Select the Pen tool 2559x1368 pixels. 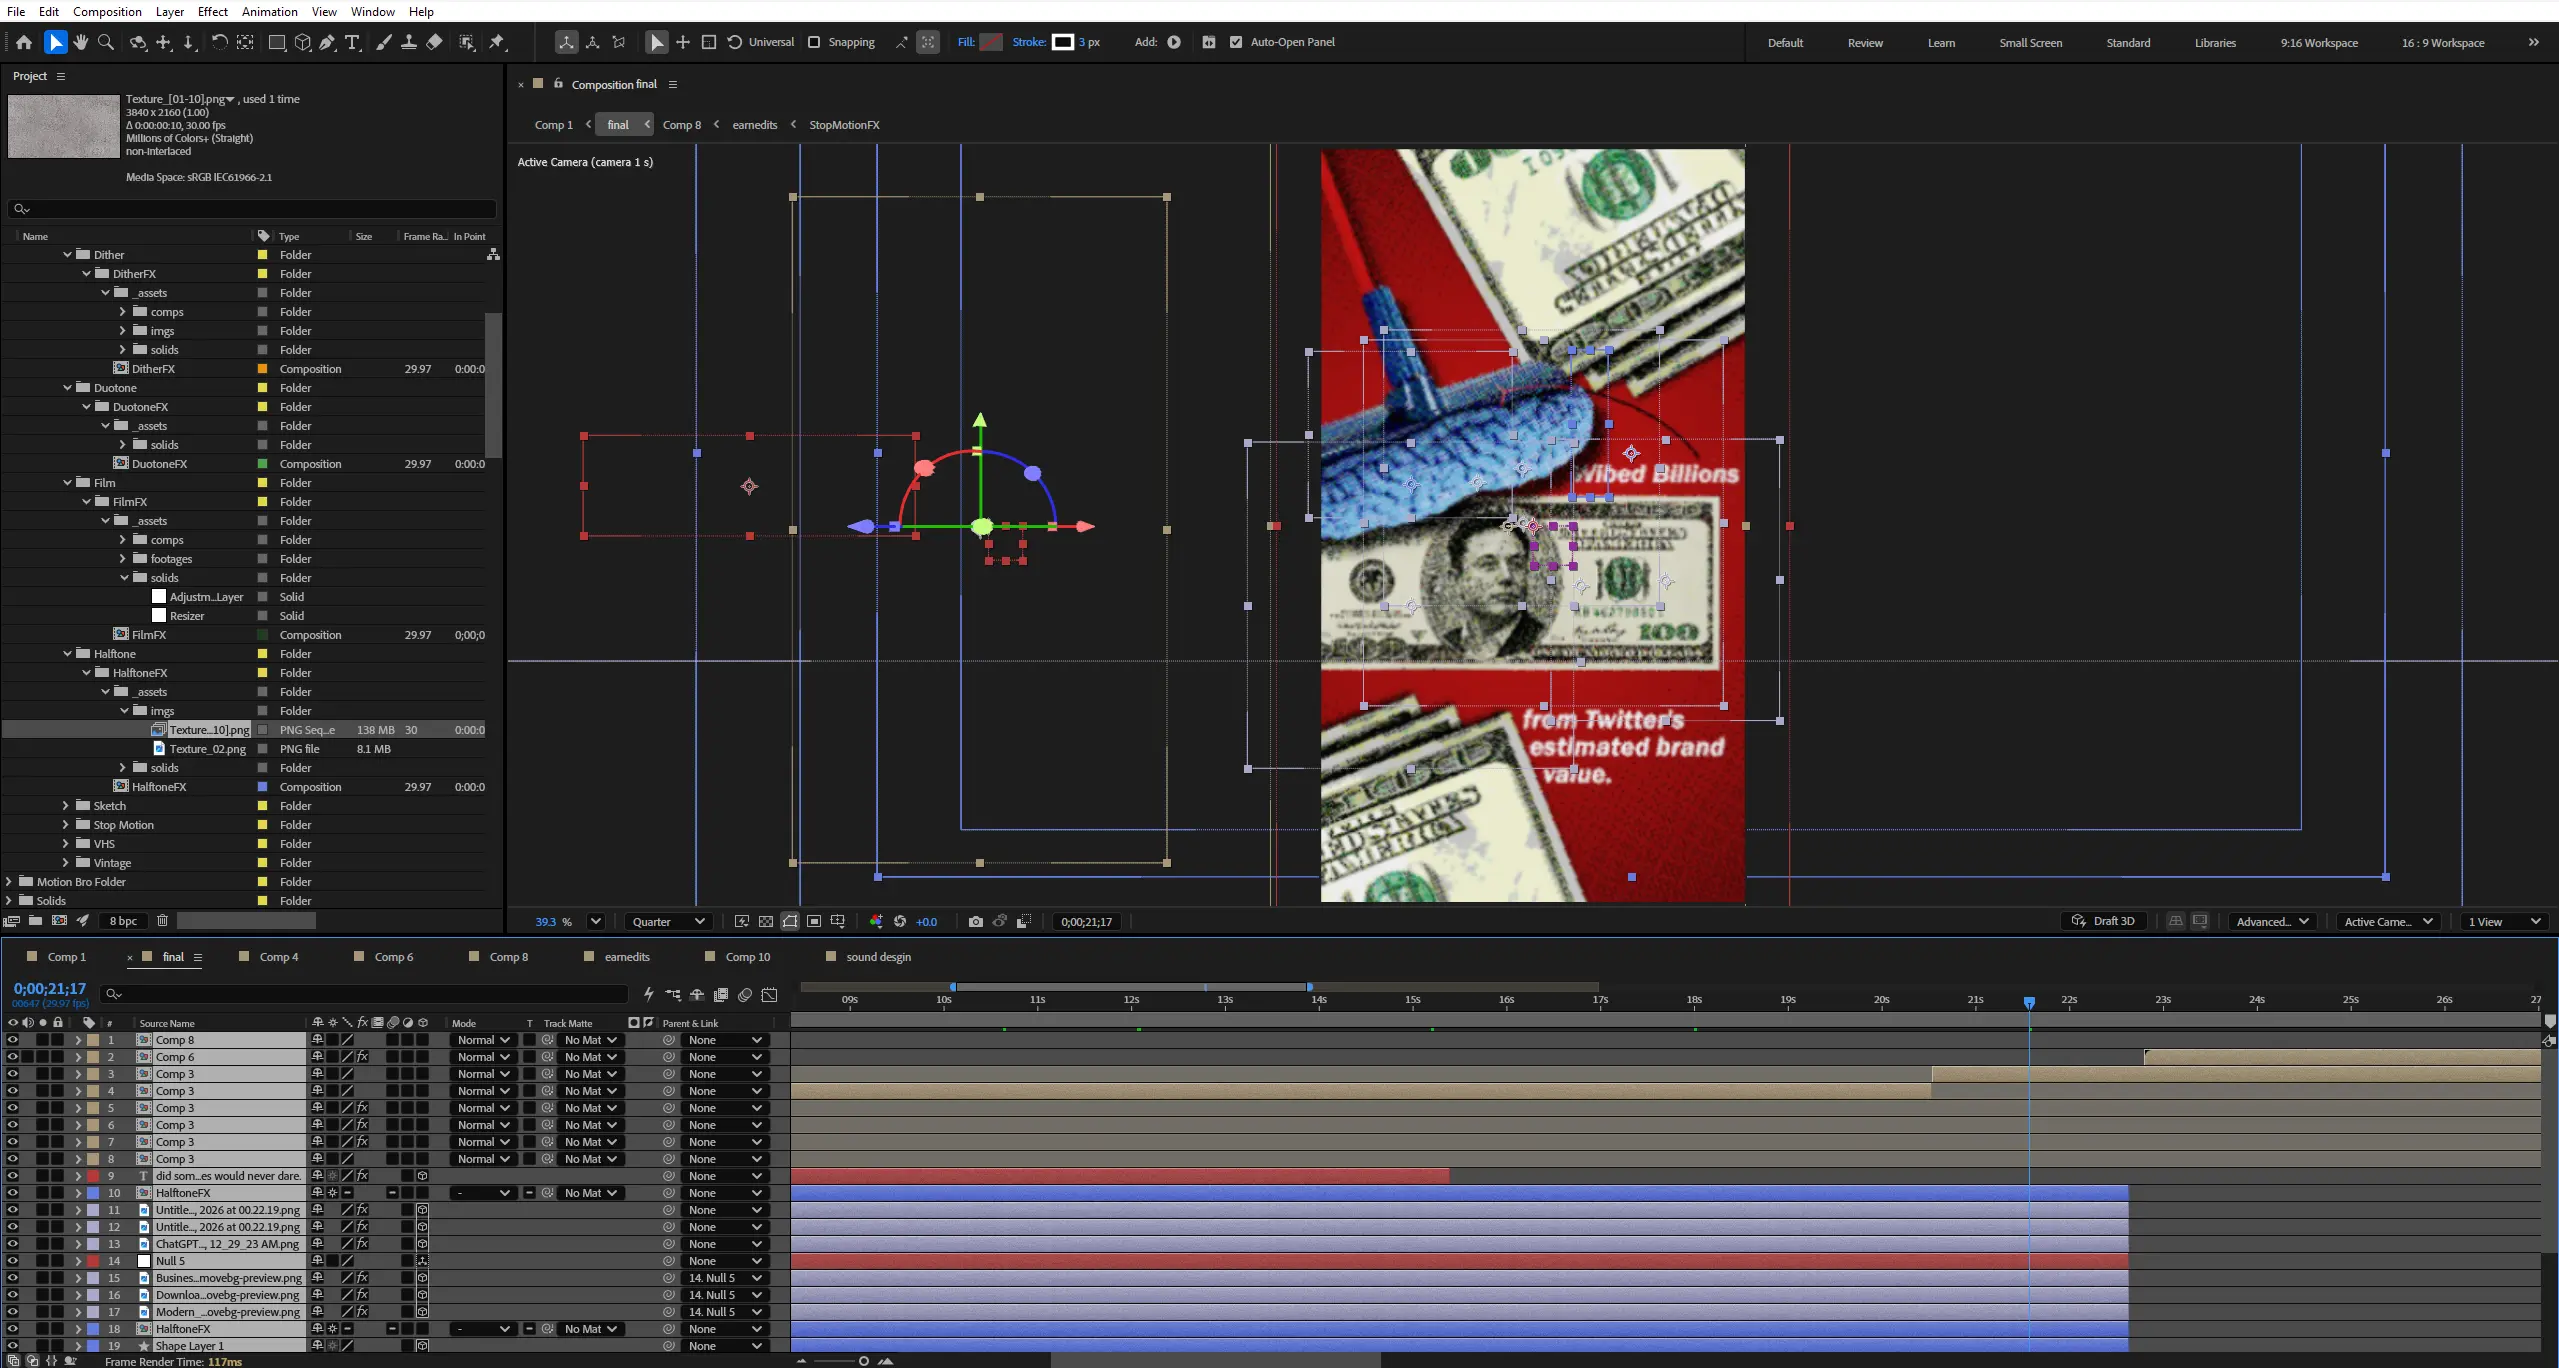[x=327, y=42]
